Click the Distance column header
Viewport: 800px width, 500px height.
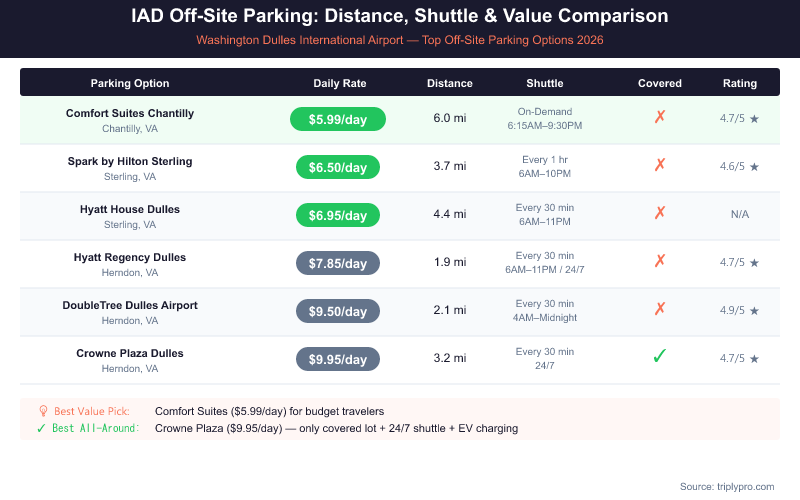pos(450,83)
